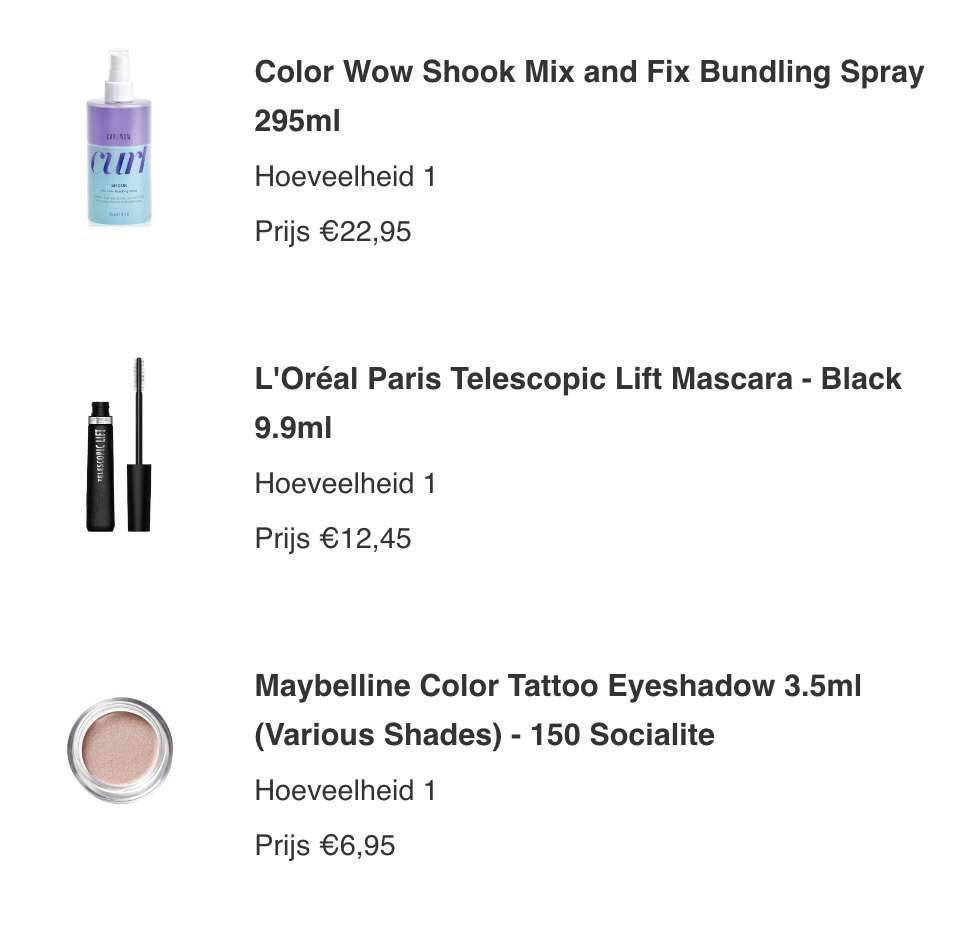
Task: Click the price €6,95
Action: (357, 846)
